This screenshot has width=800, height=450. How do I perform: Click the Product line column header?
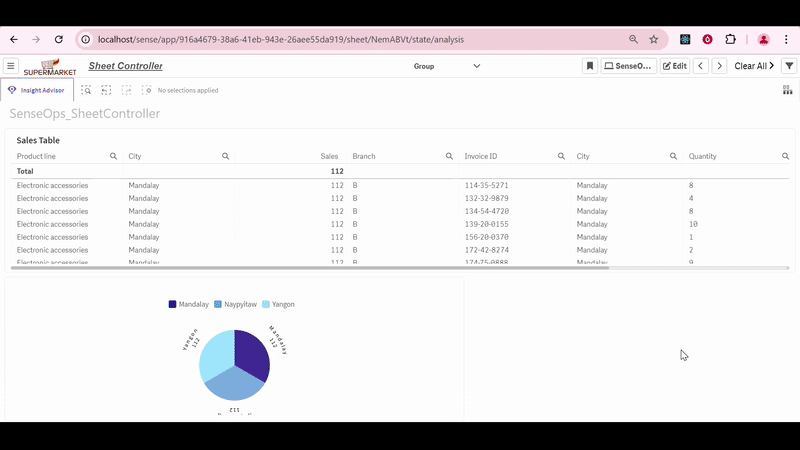[x=36, y=156]
